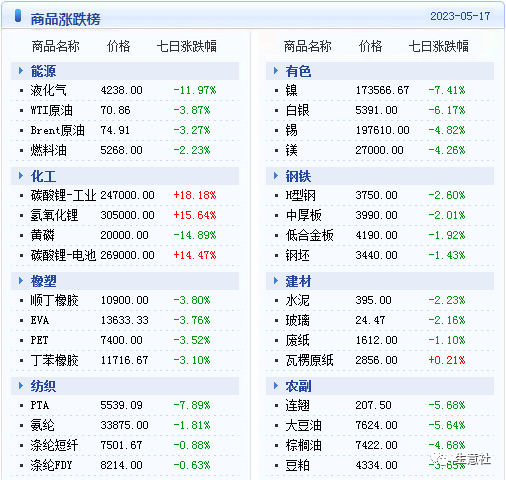Click left 七日涨跌幅 column header
Image resolution: width=506 pixels, height=480 pixels.
[x=187, y=46]
